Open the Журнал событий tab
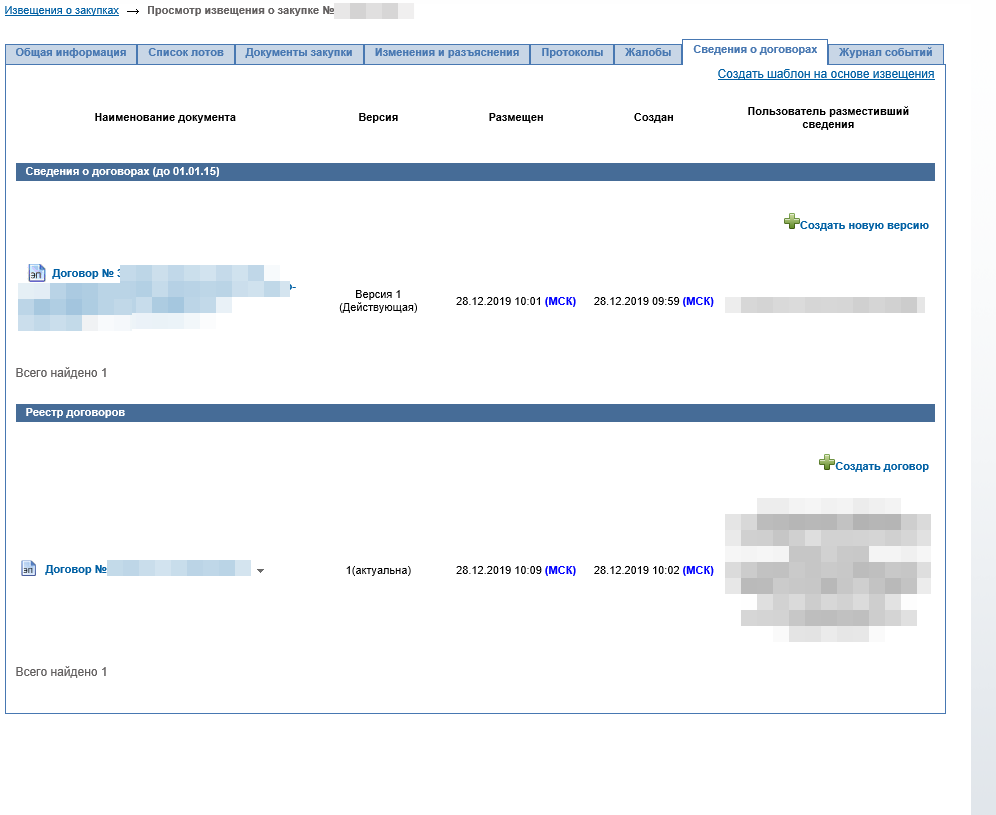Image resolution: width=996 pixels, height=815 pixels. [x=885, y=53]
